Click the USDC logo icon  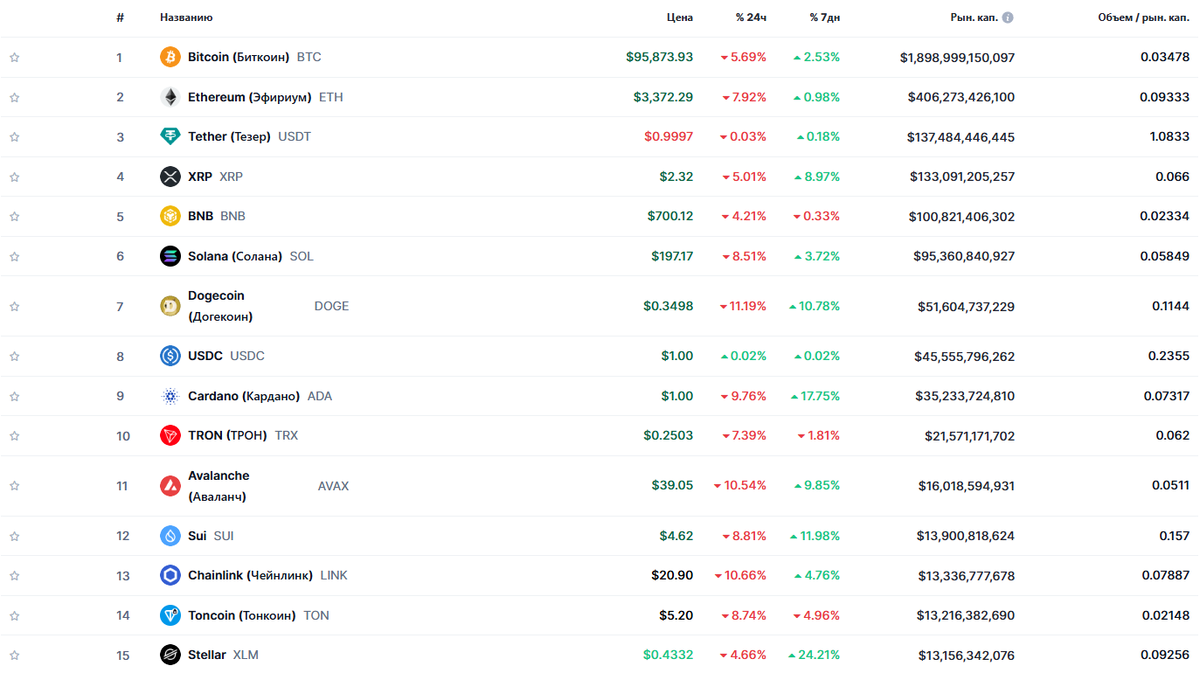point(170,356)
